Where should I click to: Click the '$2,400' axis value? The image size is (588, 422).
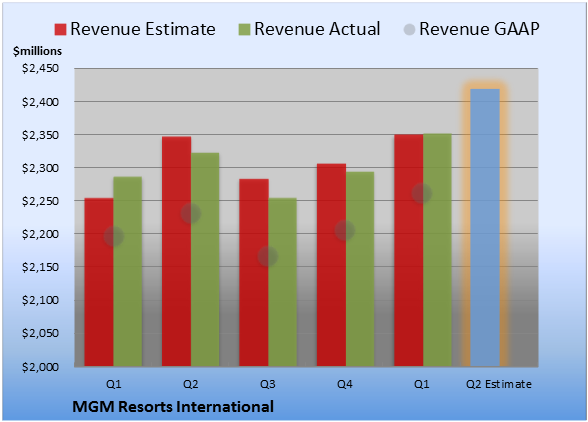[40, 102]
